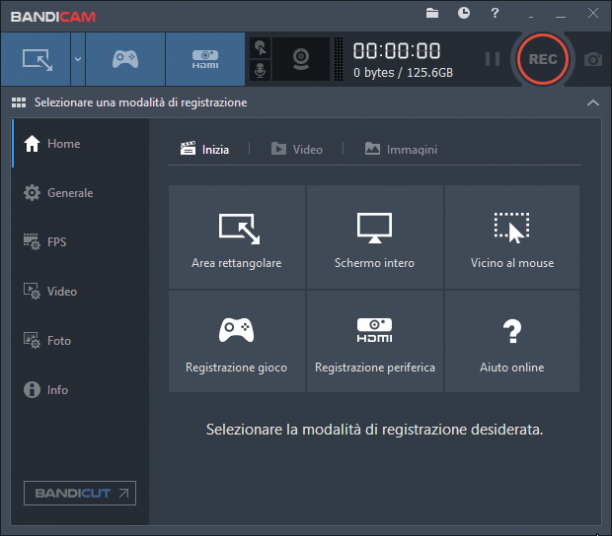The height and width of the screenshot is (536, 612).
Task: Switch to the Video tab
Action: 297,150
